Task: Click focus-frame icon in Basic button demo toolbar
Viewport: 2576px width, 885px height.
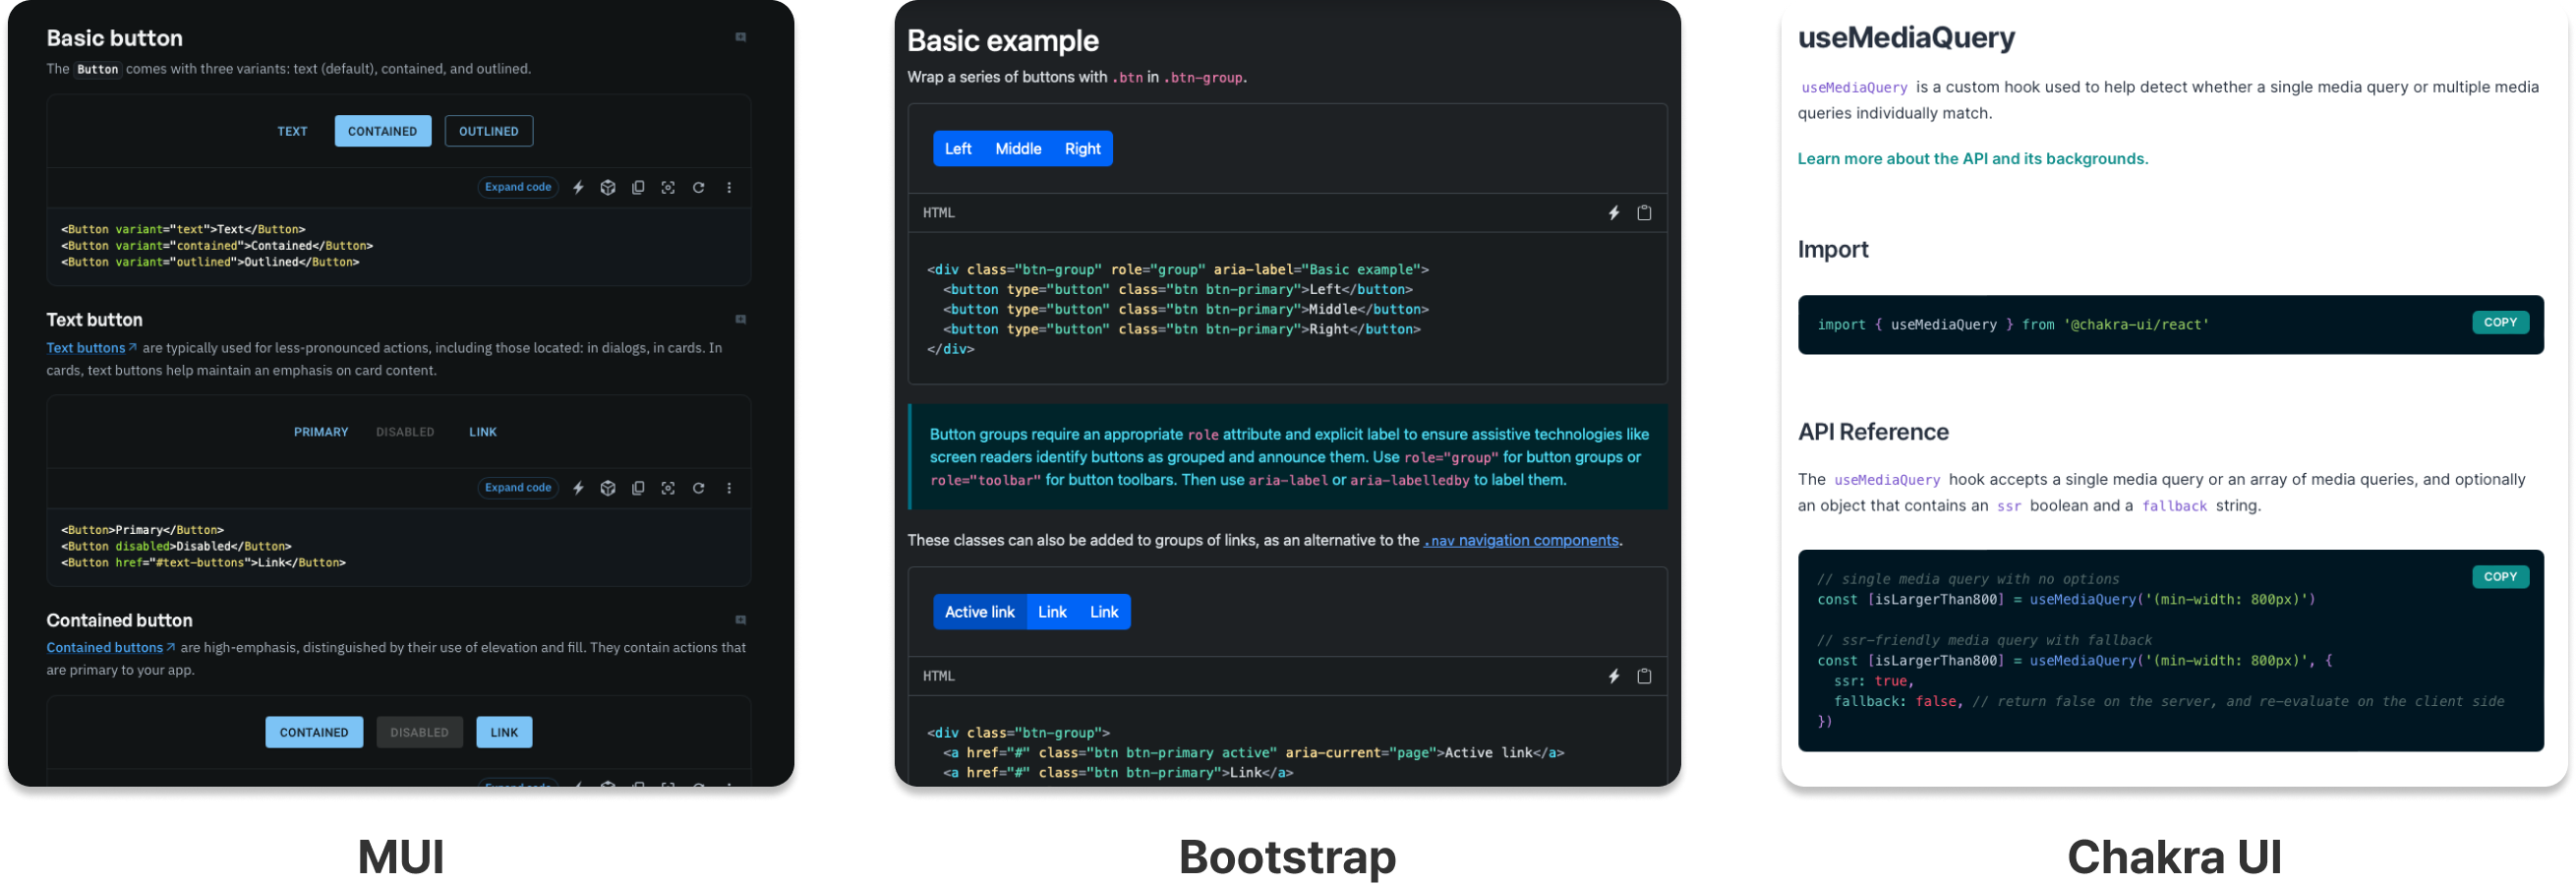Action: coord(668,187)
